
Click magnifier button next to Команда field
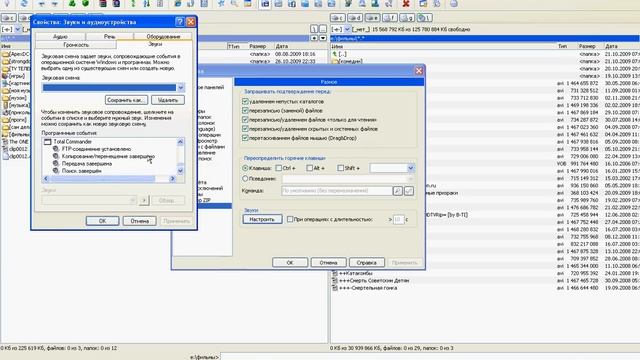click(x=398, y=191)
